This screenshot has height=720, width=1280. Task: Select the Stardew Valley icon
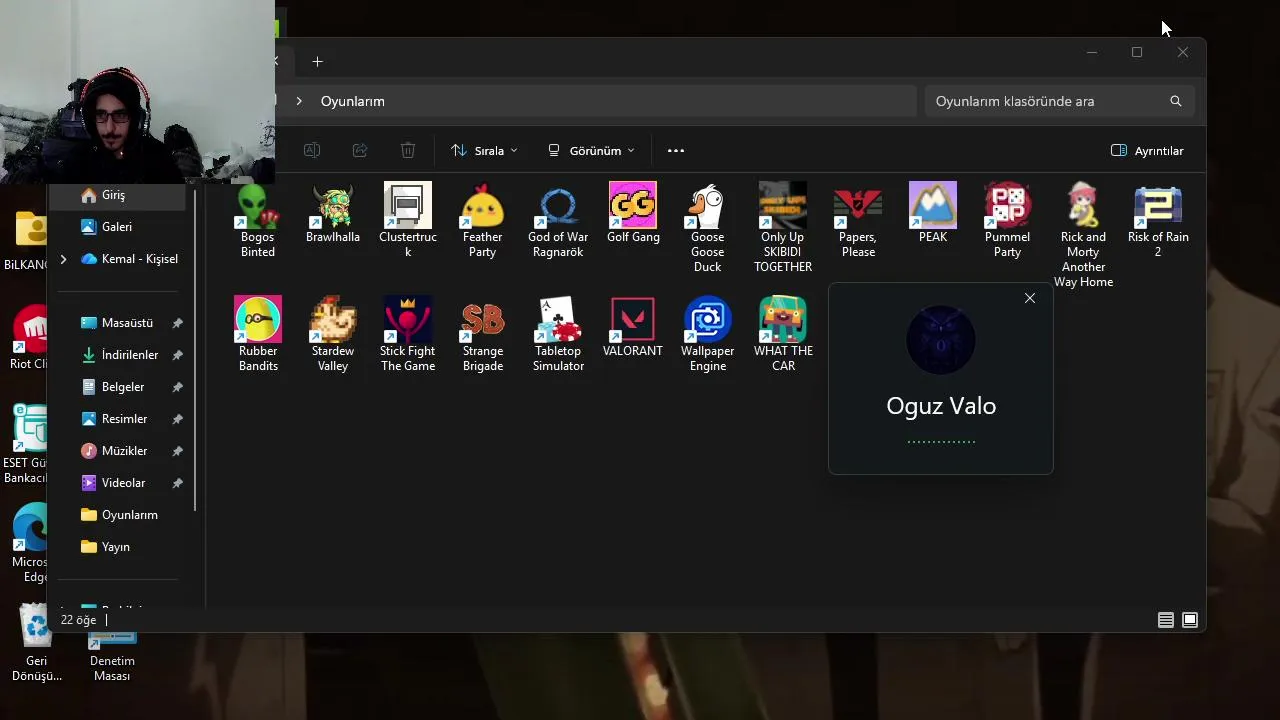333,335
